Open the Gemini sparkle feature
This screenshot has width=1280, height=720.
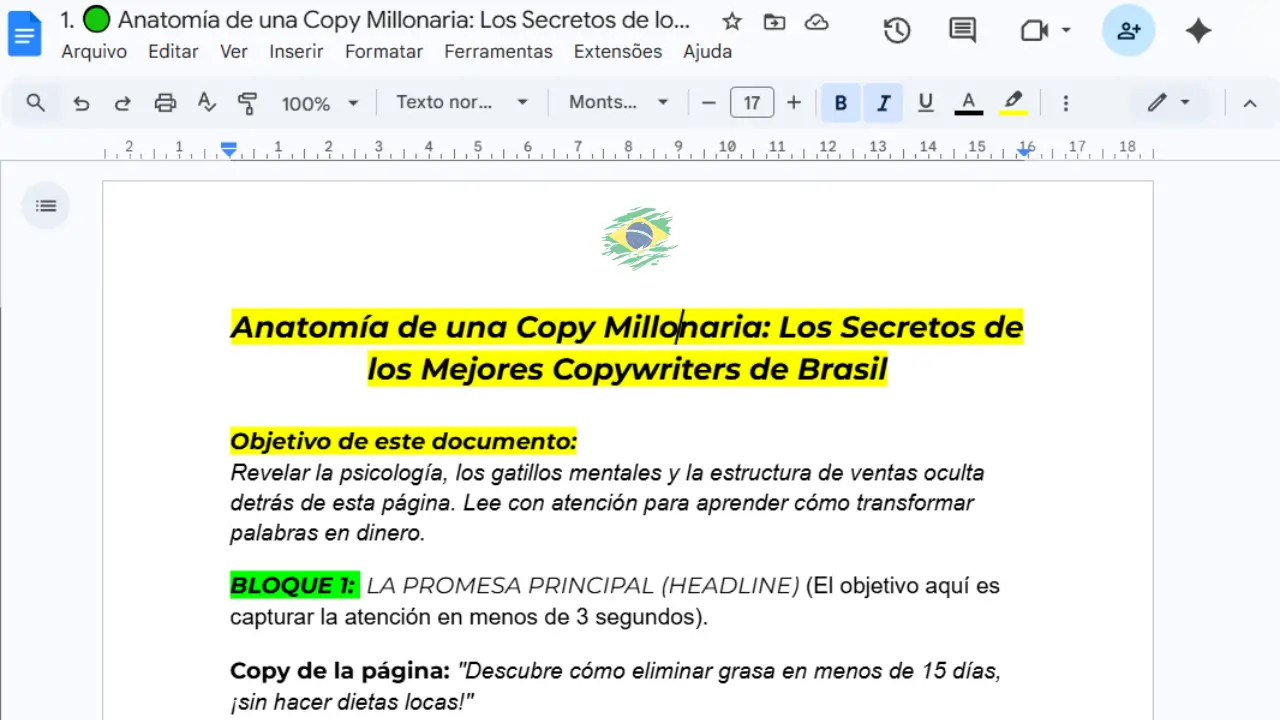click(x=1199, y=30)
